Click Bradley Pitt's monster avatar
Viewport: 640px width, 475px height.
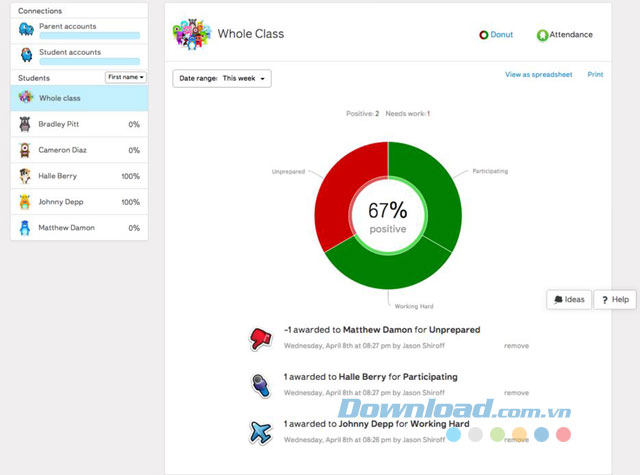coord(25,124)
